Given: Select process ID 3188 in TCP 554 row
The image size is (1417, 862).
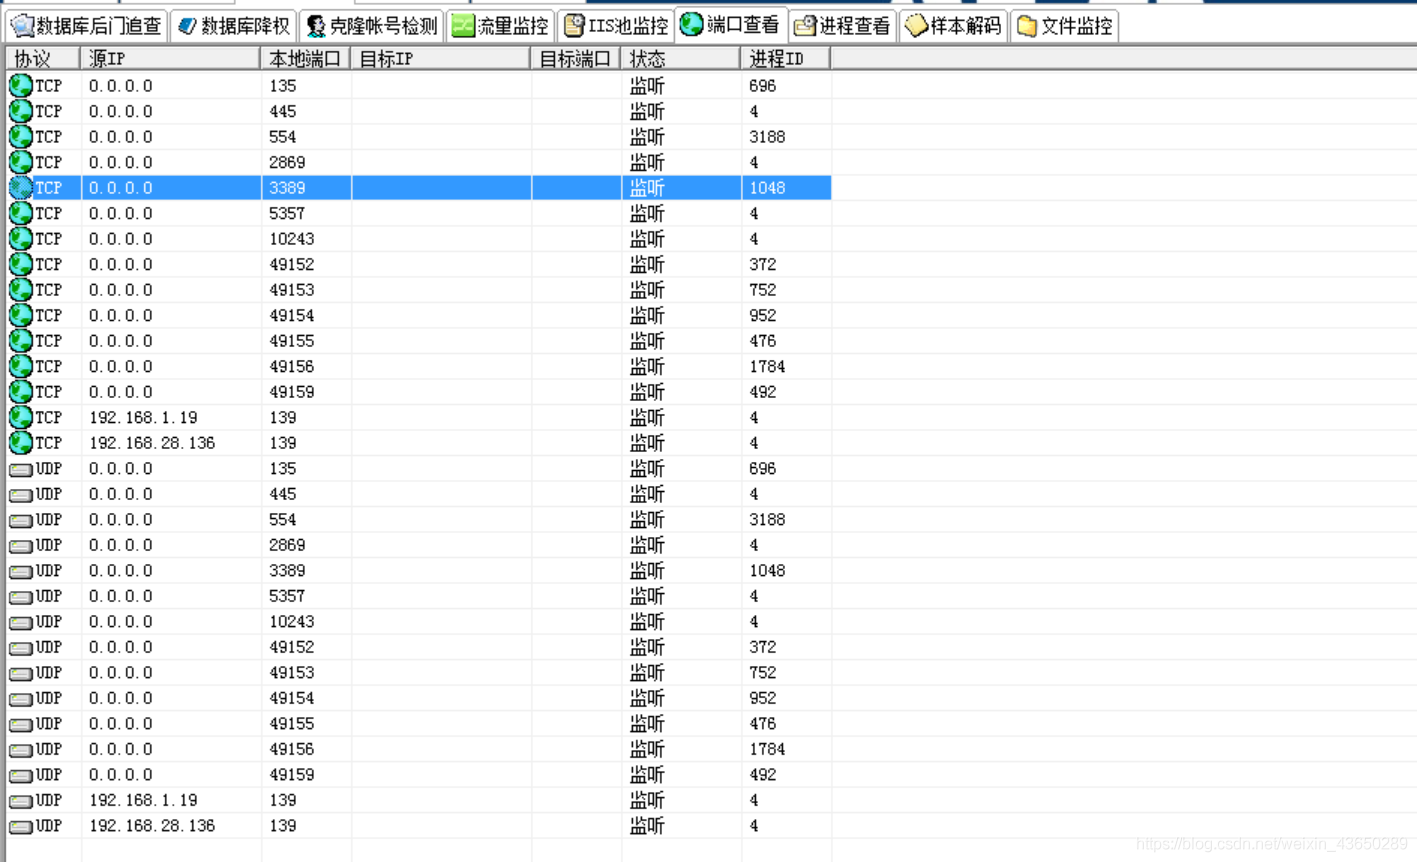Looking at the screenshot, I should tap(767, 137).
